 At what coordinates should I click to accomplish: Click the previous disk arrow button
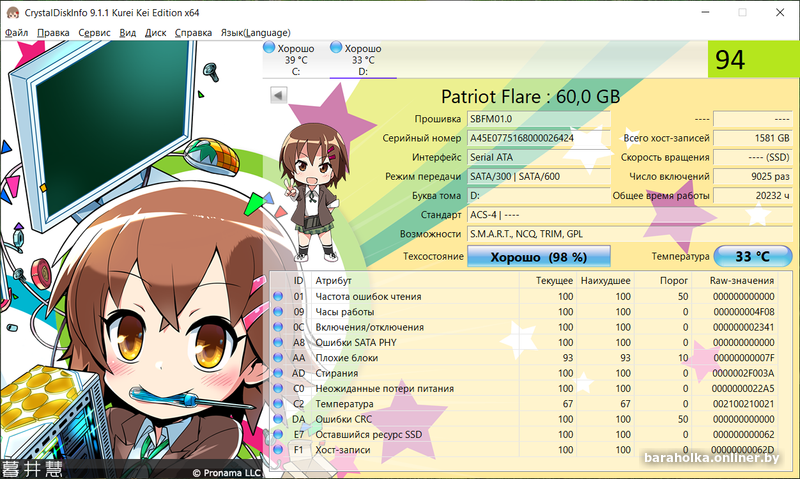click(279, 95)
